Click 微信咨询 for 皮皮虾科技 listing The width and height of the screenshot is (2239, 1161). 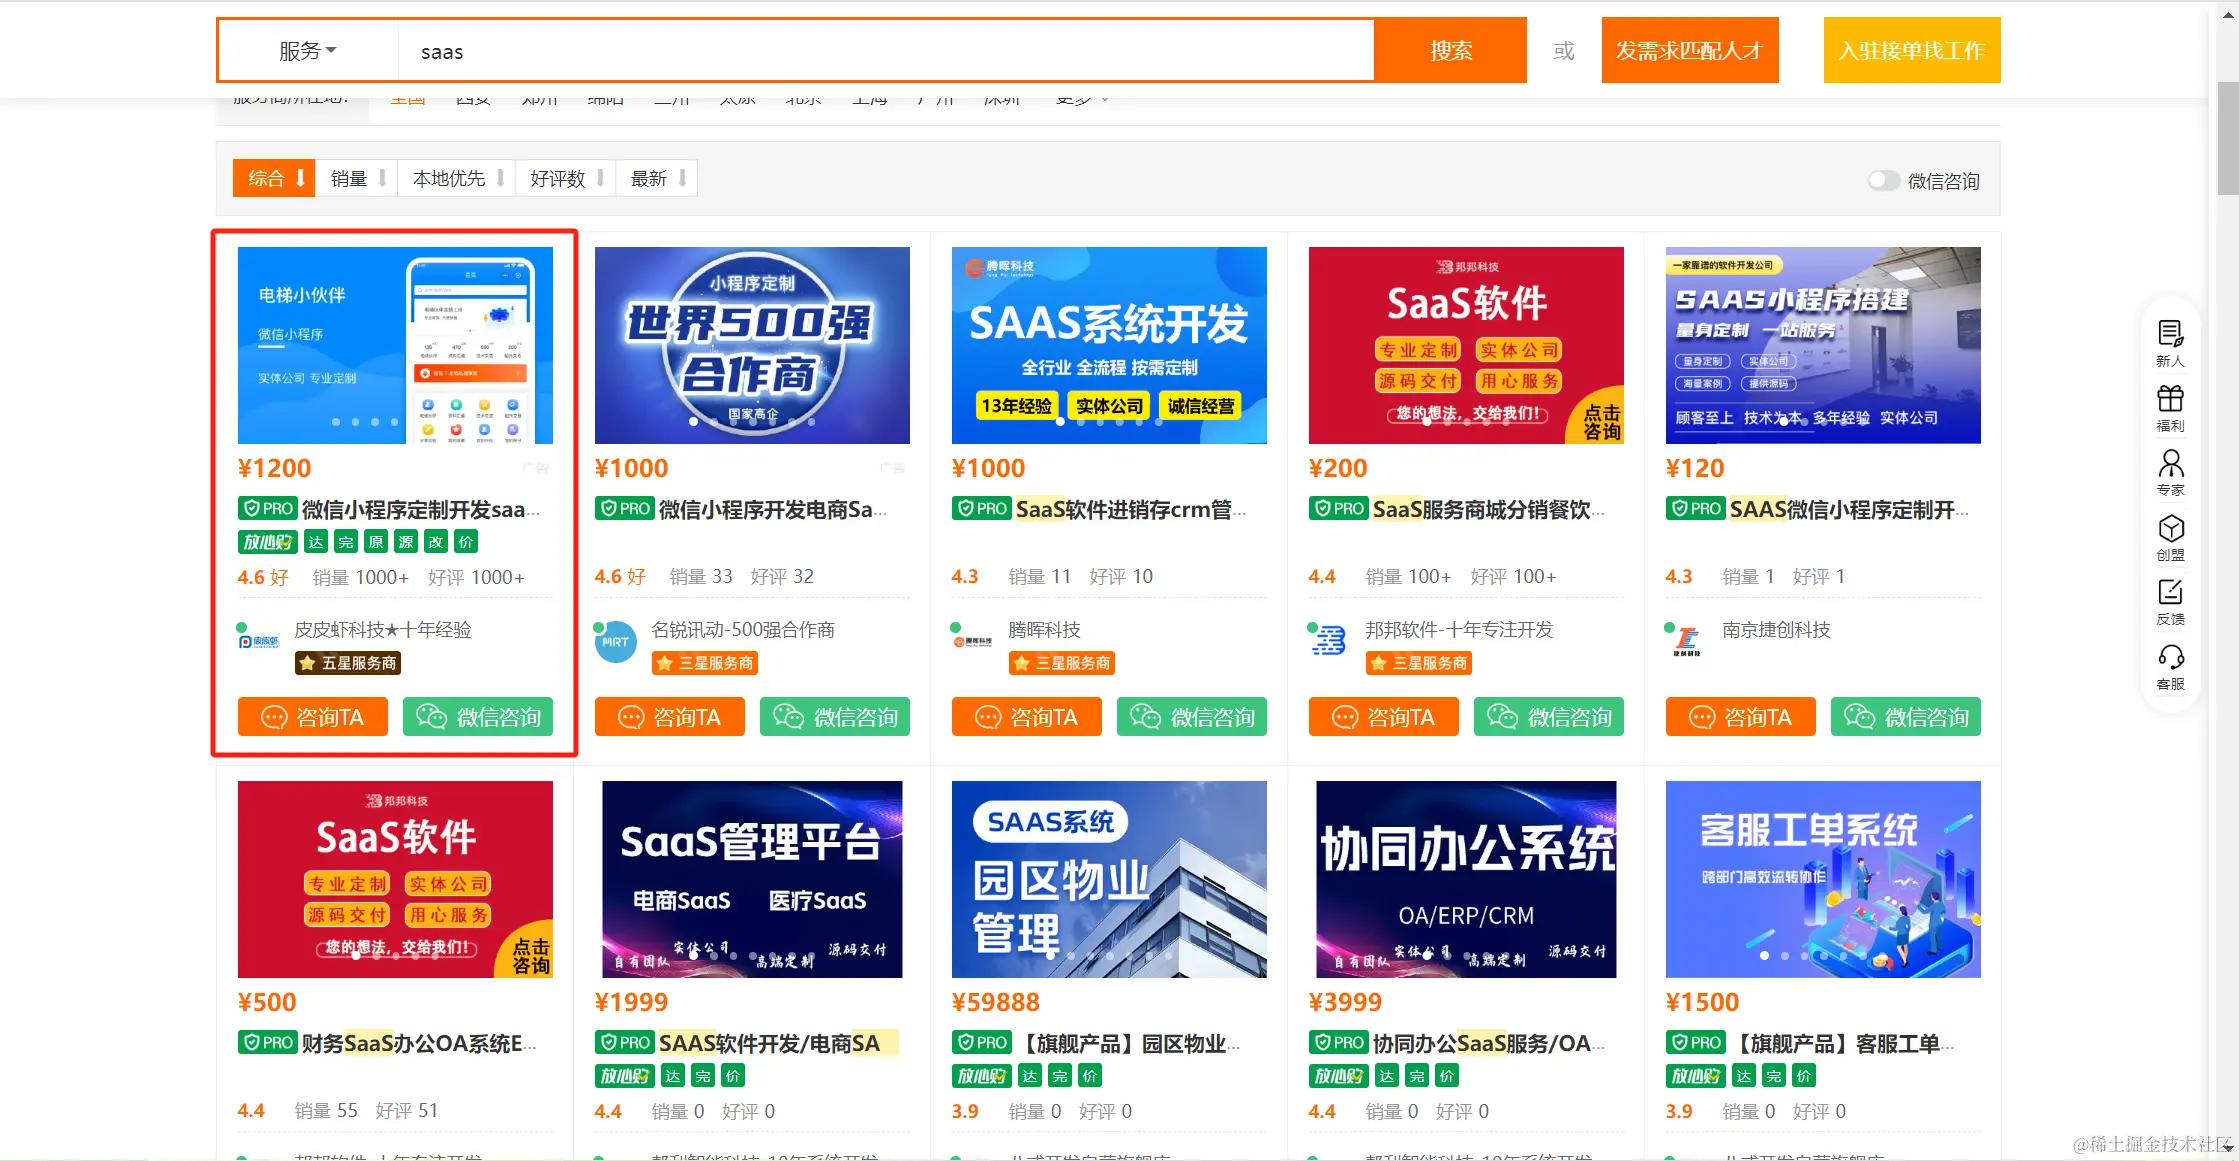point(478,717)
